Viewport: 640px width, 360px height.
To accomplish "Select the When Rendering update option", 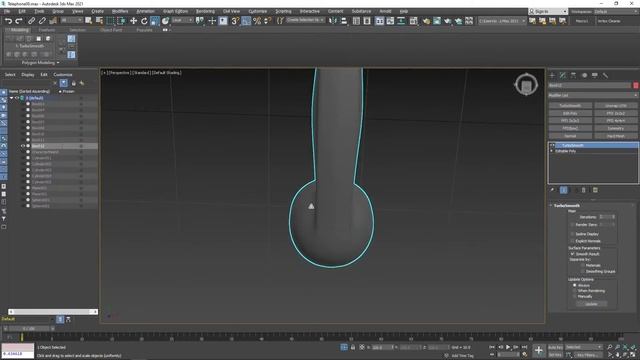I will (575, 291).
